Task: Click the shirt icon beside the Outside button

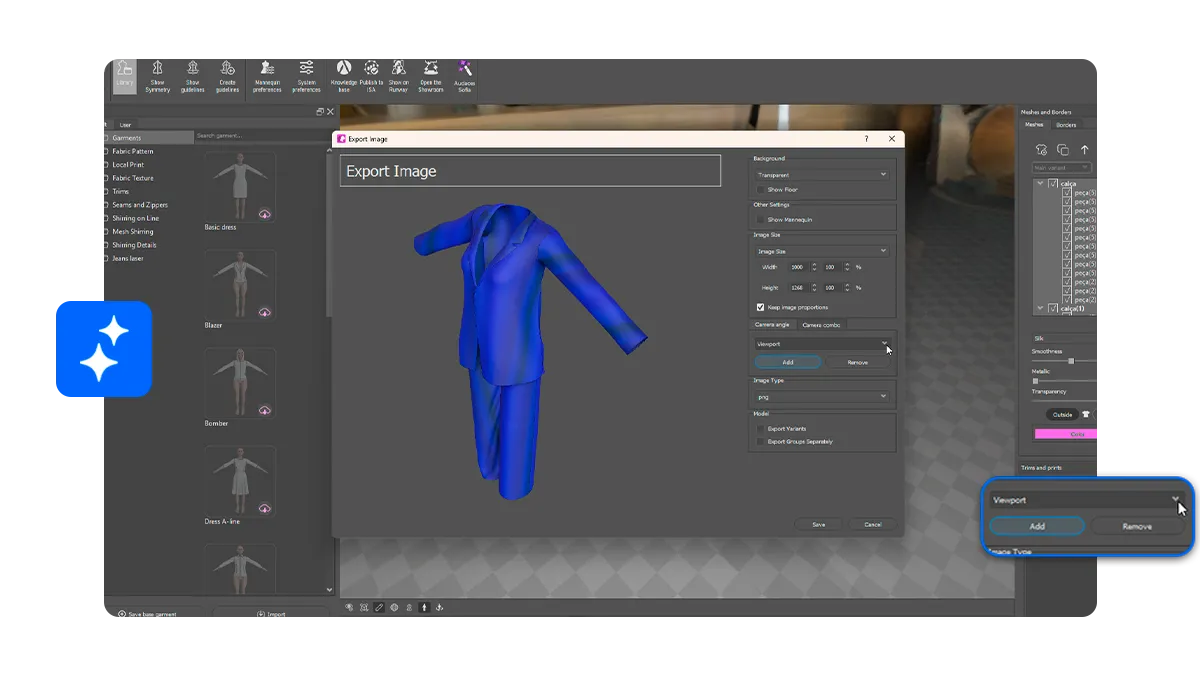Action: coord(1086,414)
